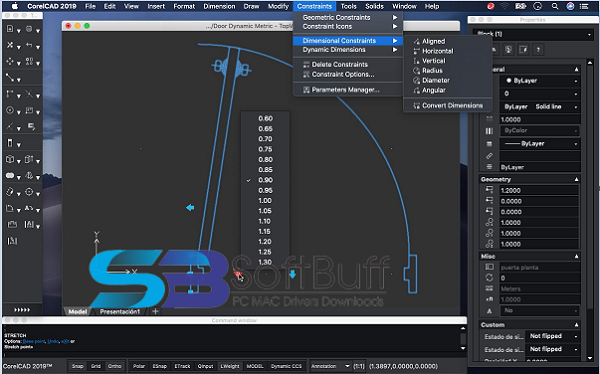
Task: Click the Delete Constraints icon
Action: click(x=306, y=65)
